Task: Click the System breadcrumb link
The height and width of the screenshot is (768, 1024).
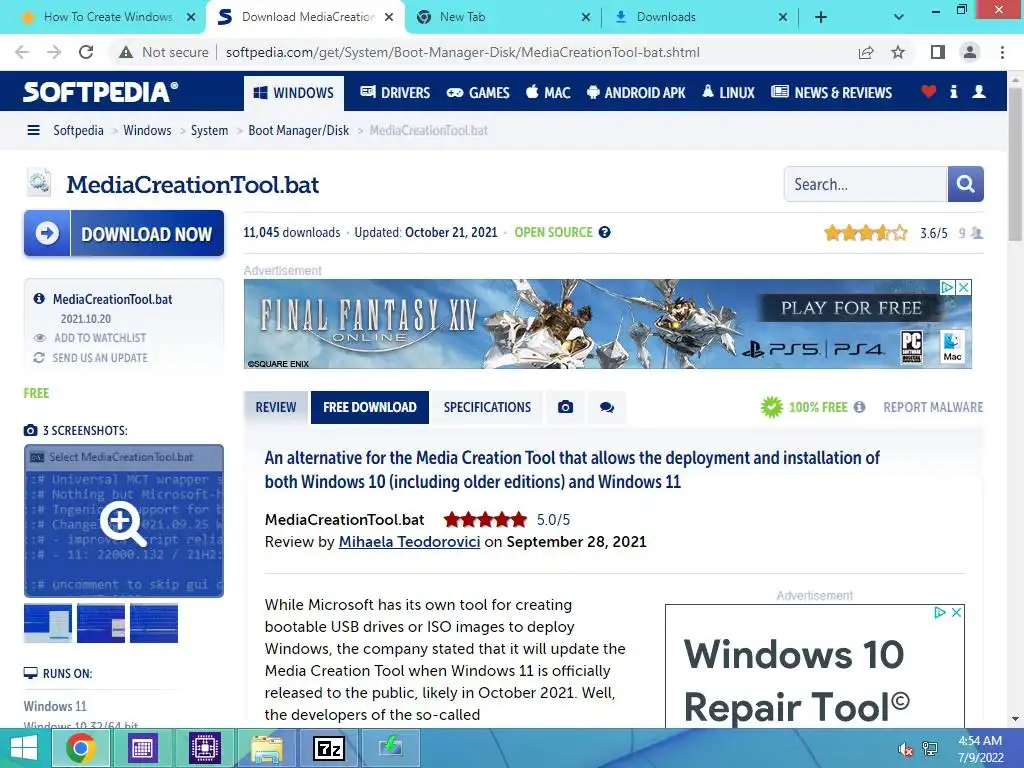Action: 209,131
